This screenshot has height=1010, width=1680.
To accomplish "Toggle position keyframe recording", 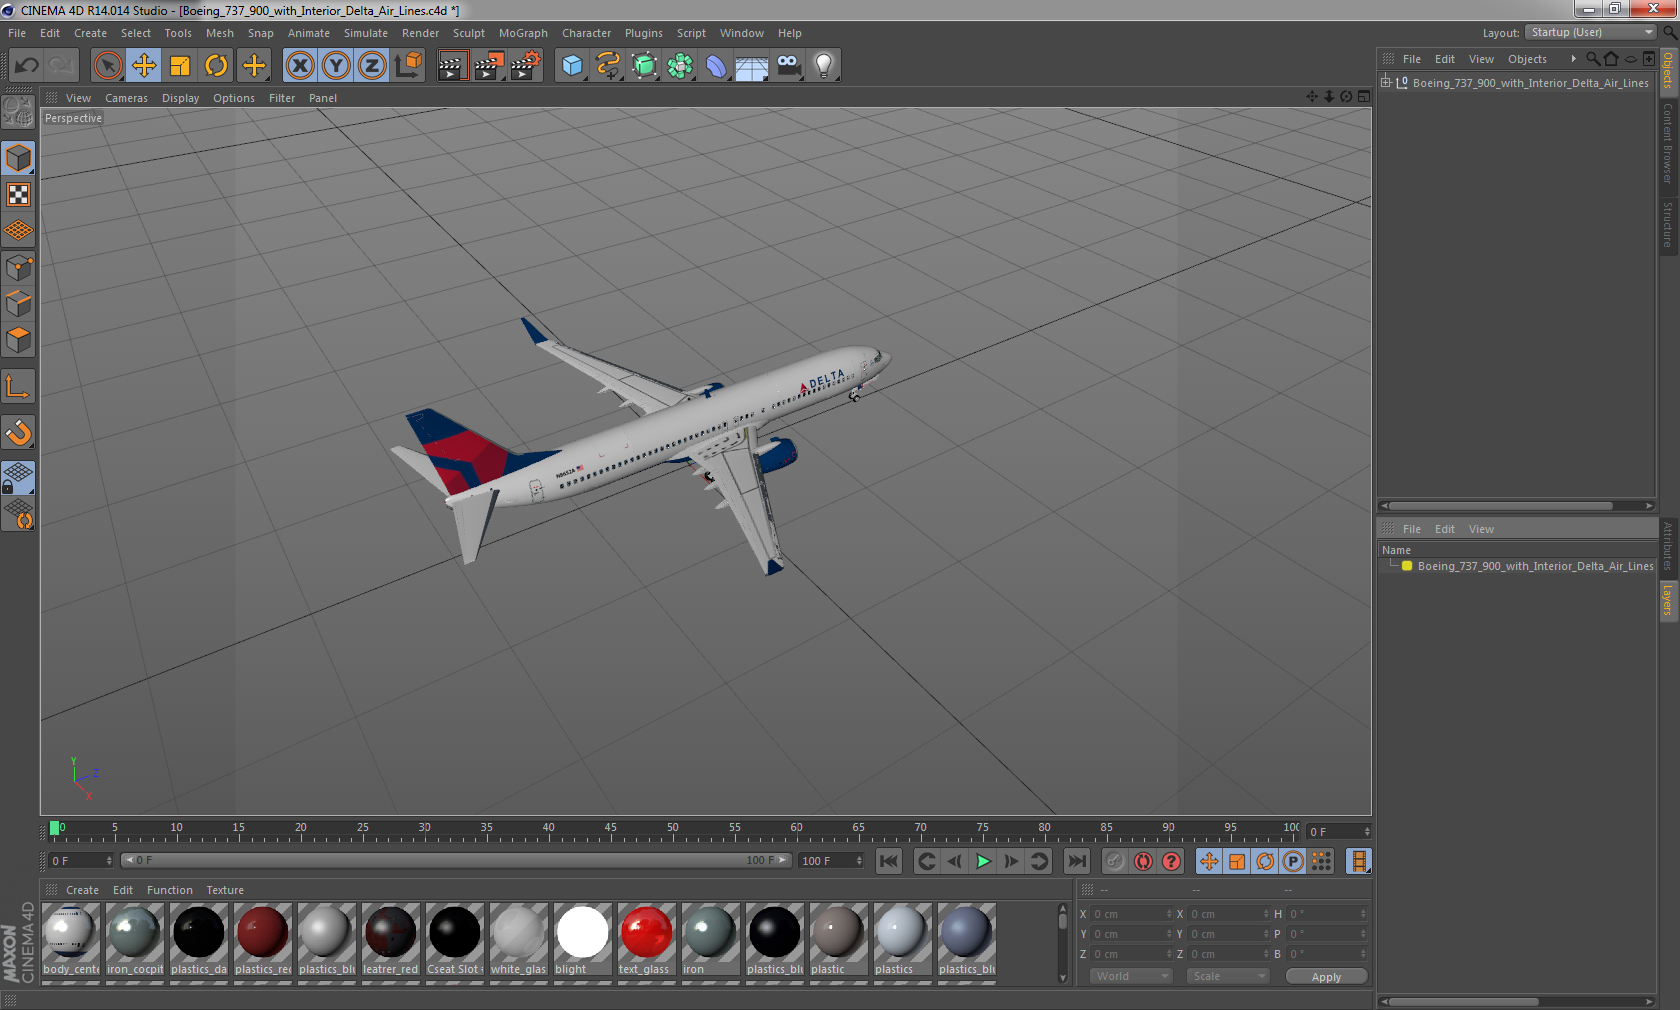I will tap(1209, 861).
